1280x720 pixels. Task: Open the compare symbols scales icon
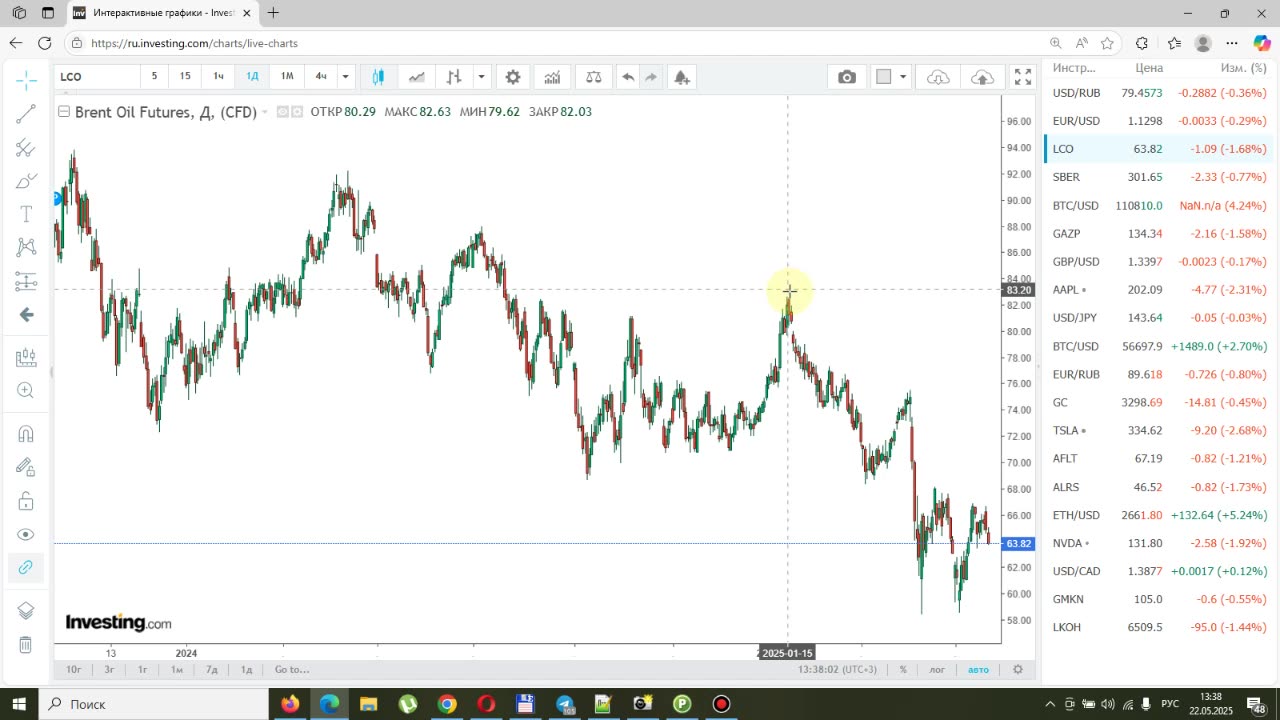point(594,77)
